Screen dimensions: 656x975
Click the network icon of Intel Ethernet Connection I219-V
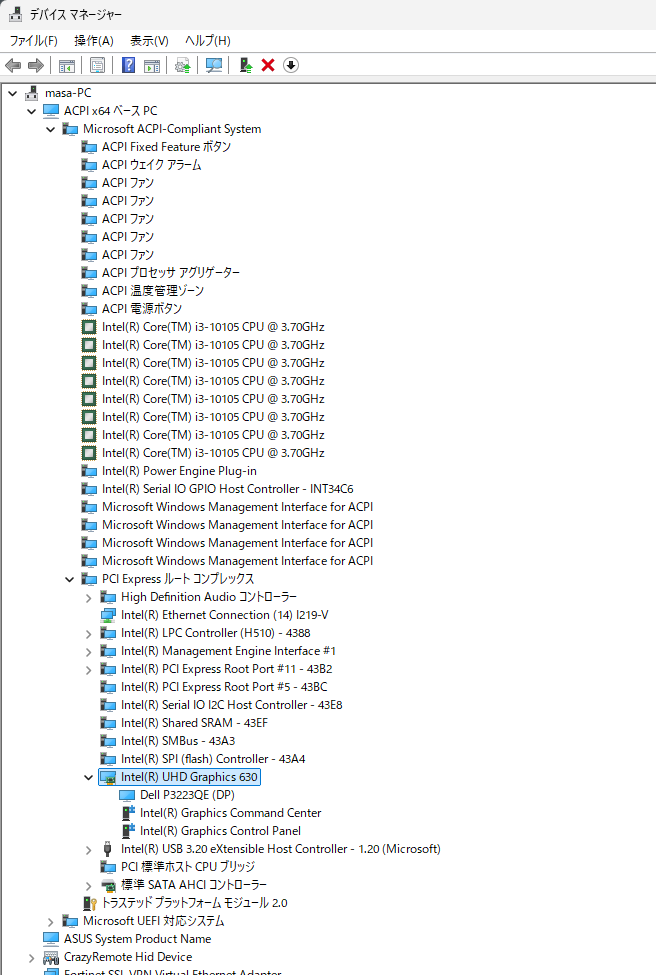pos(108,615)
